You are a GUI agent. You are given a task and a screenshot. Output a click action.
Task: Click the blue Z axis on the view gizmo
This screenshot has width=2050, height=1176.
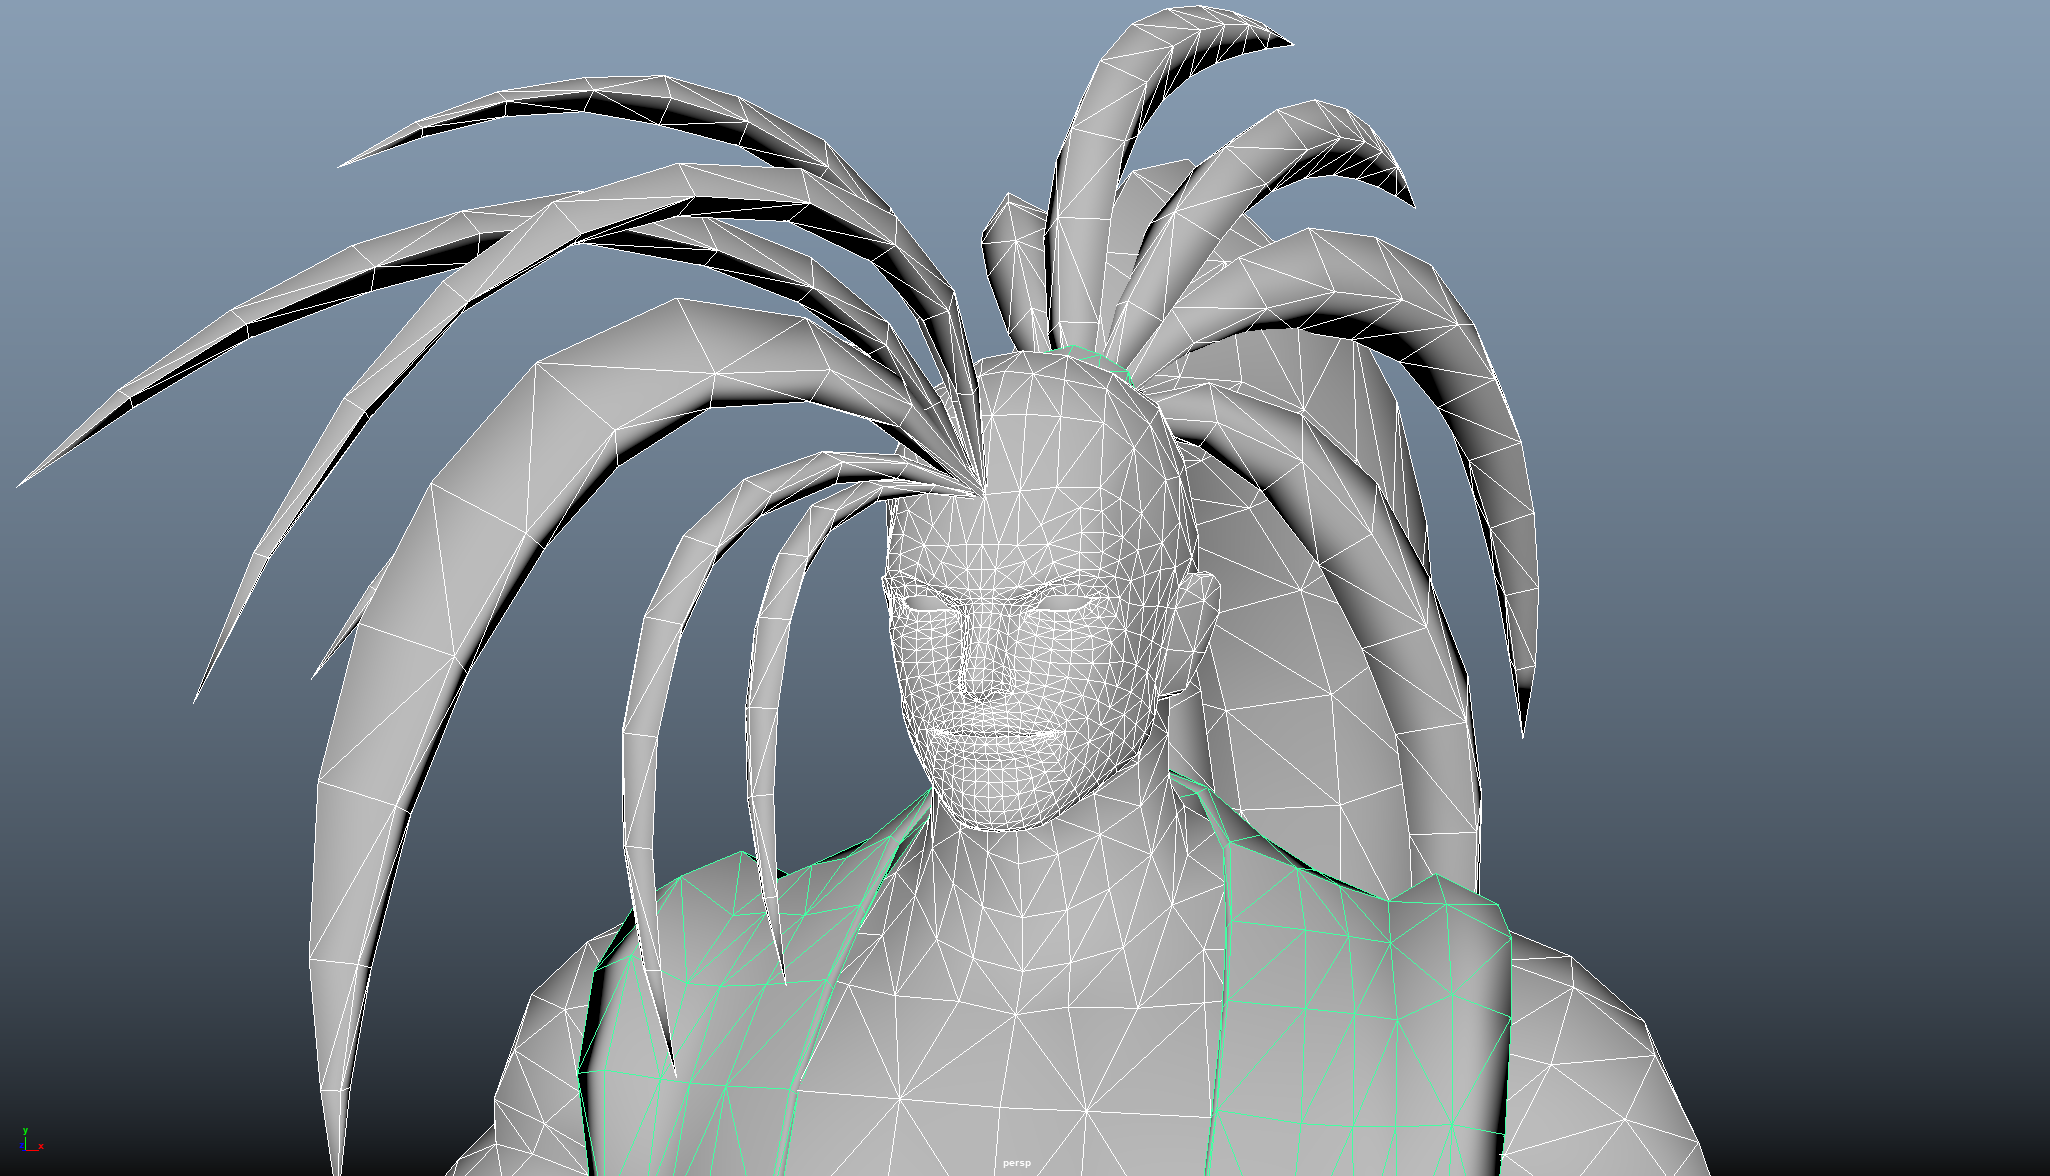pyautogui.click(x=22, y=1146)
